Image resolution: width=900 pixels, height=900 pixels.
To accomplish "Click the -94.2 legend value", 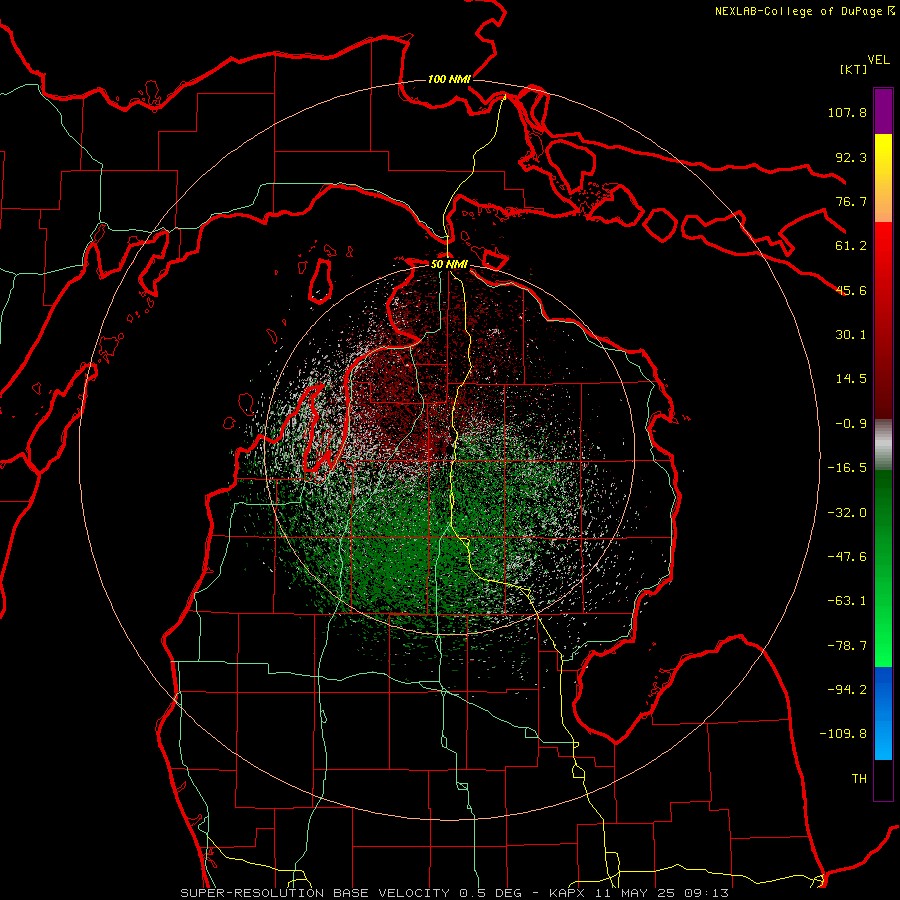I will [847, 690].
